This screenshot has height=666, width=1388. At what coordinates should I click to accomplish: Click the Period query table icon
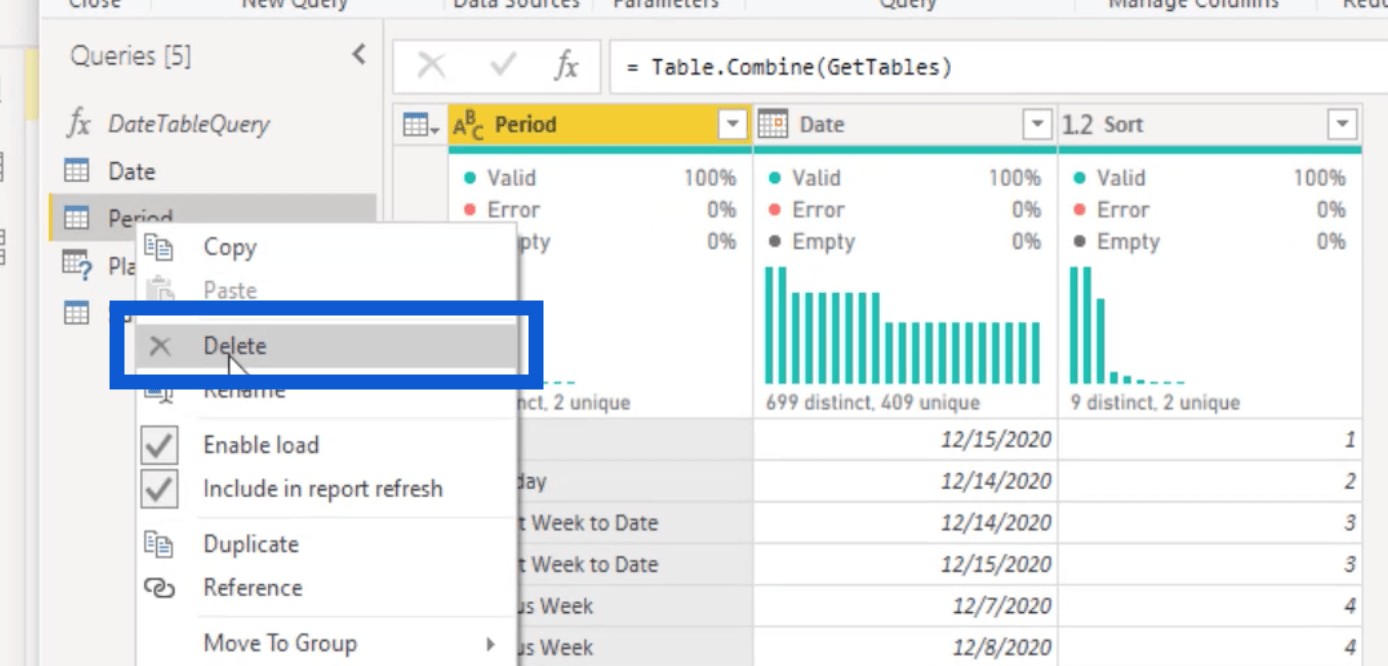(x=77, y=217)
